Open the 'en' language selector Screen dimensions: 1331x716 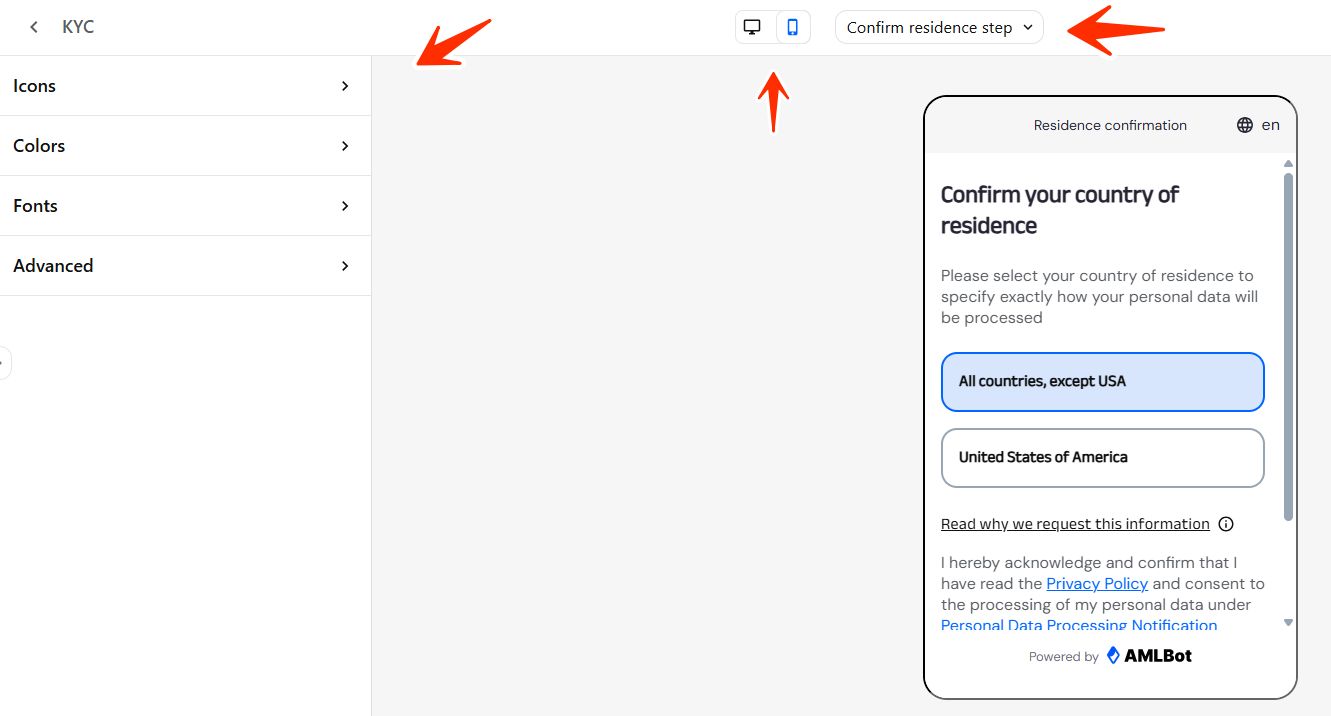(1270, 125)
